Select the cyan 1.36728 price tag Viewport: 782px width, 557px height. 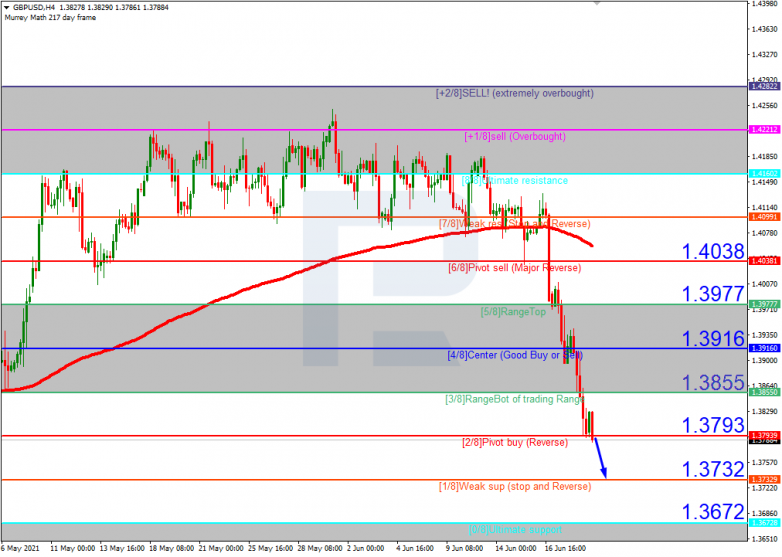point(764,523)
